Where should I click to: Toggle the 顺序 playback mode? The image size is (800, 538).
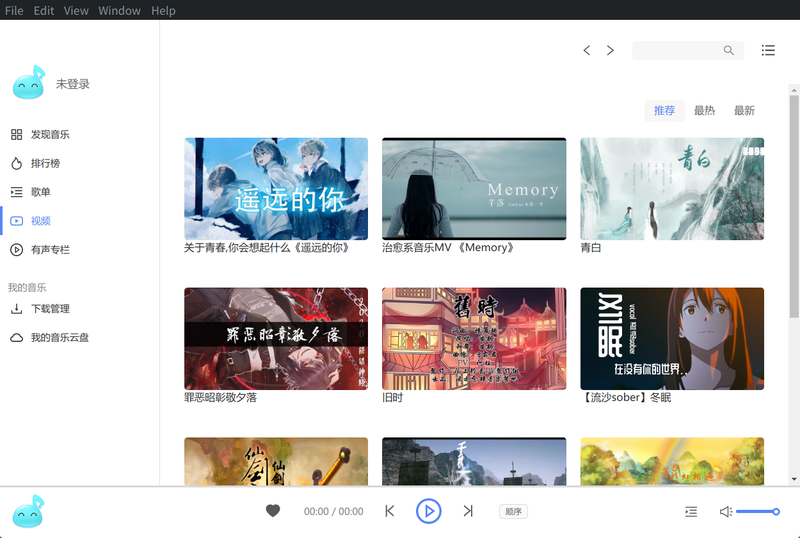513,511
